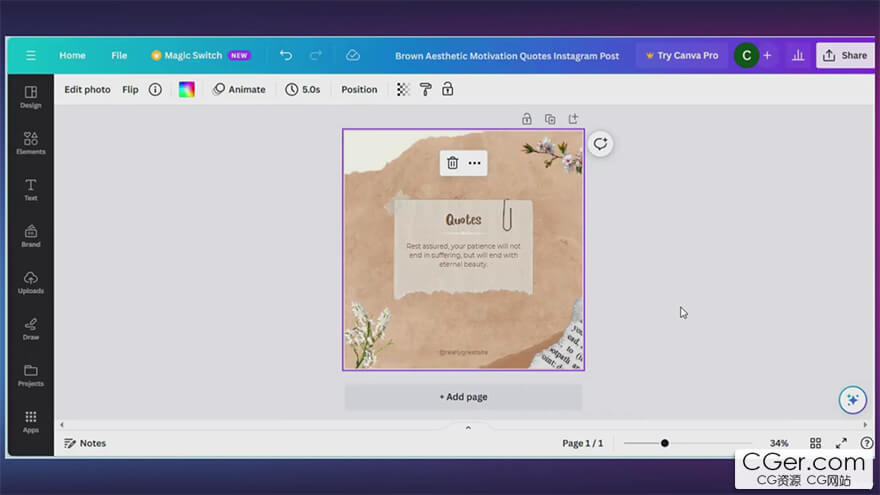The height and width of the screenshot is (495, 880).
Task: Open the File menu
Action: click(119, 56)
